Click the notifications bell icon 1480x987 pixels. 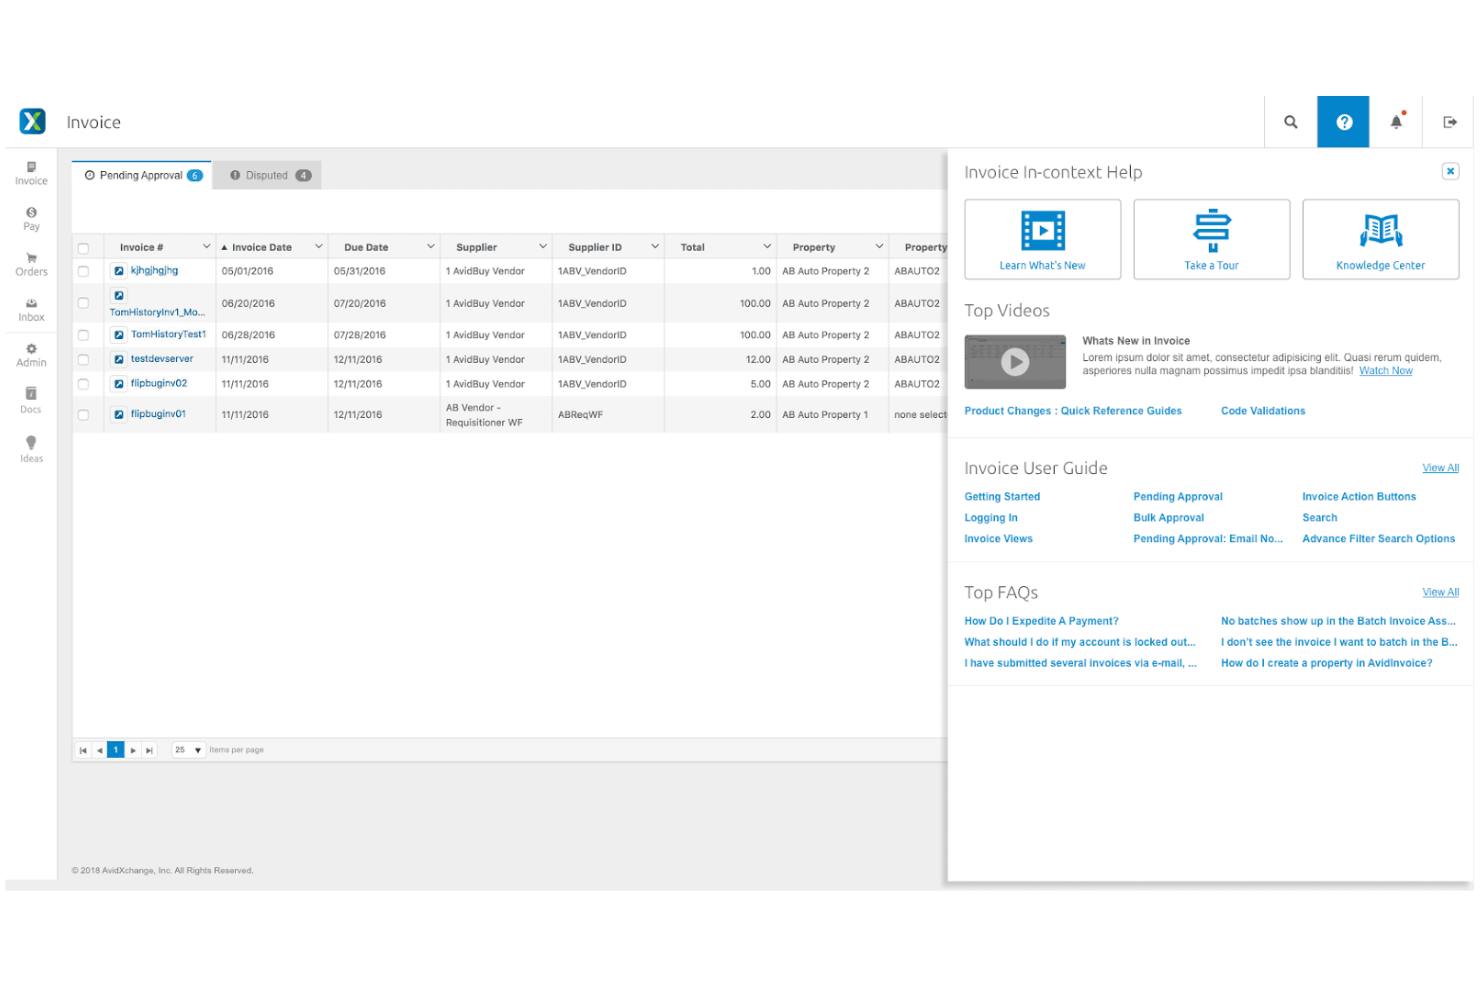(1396, 122)
